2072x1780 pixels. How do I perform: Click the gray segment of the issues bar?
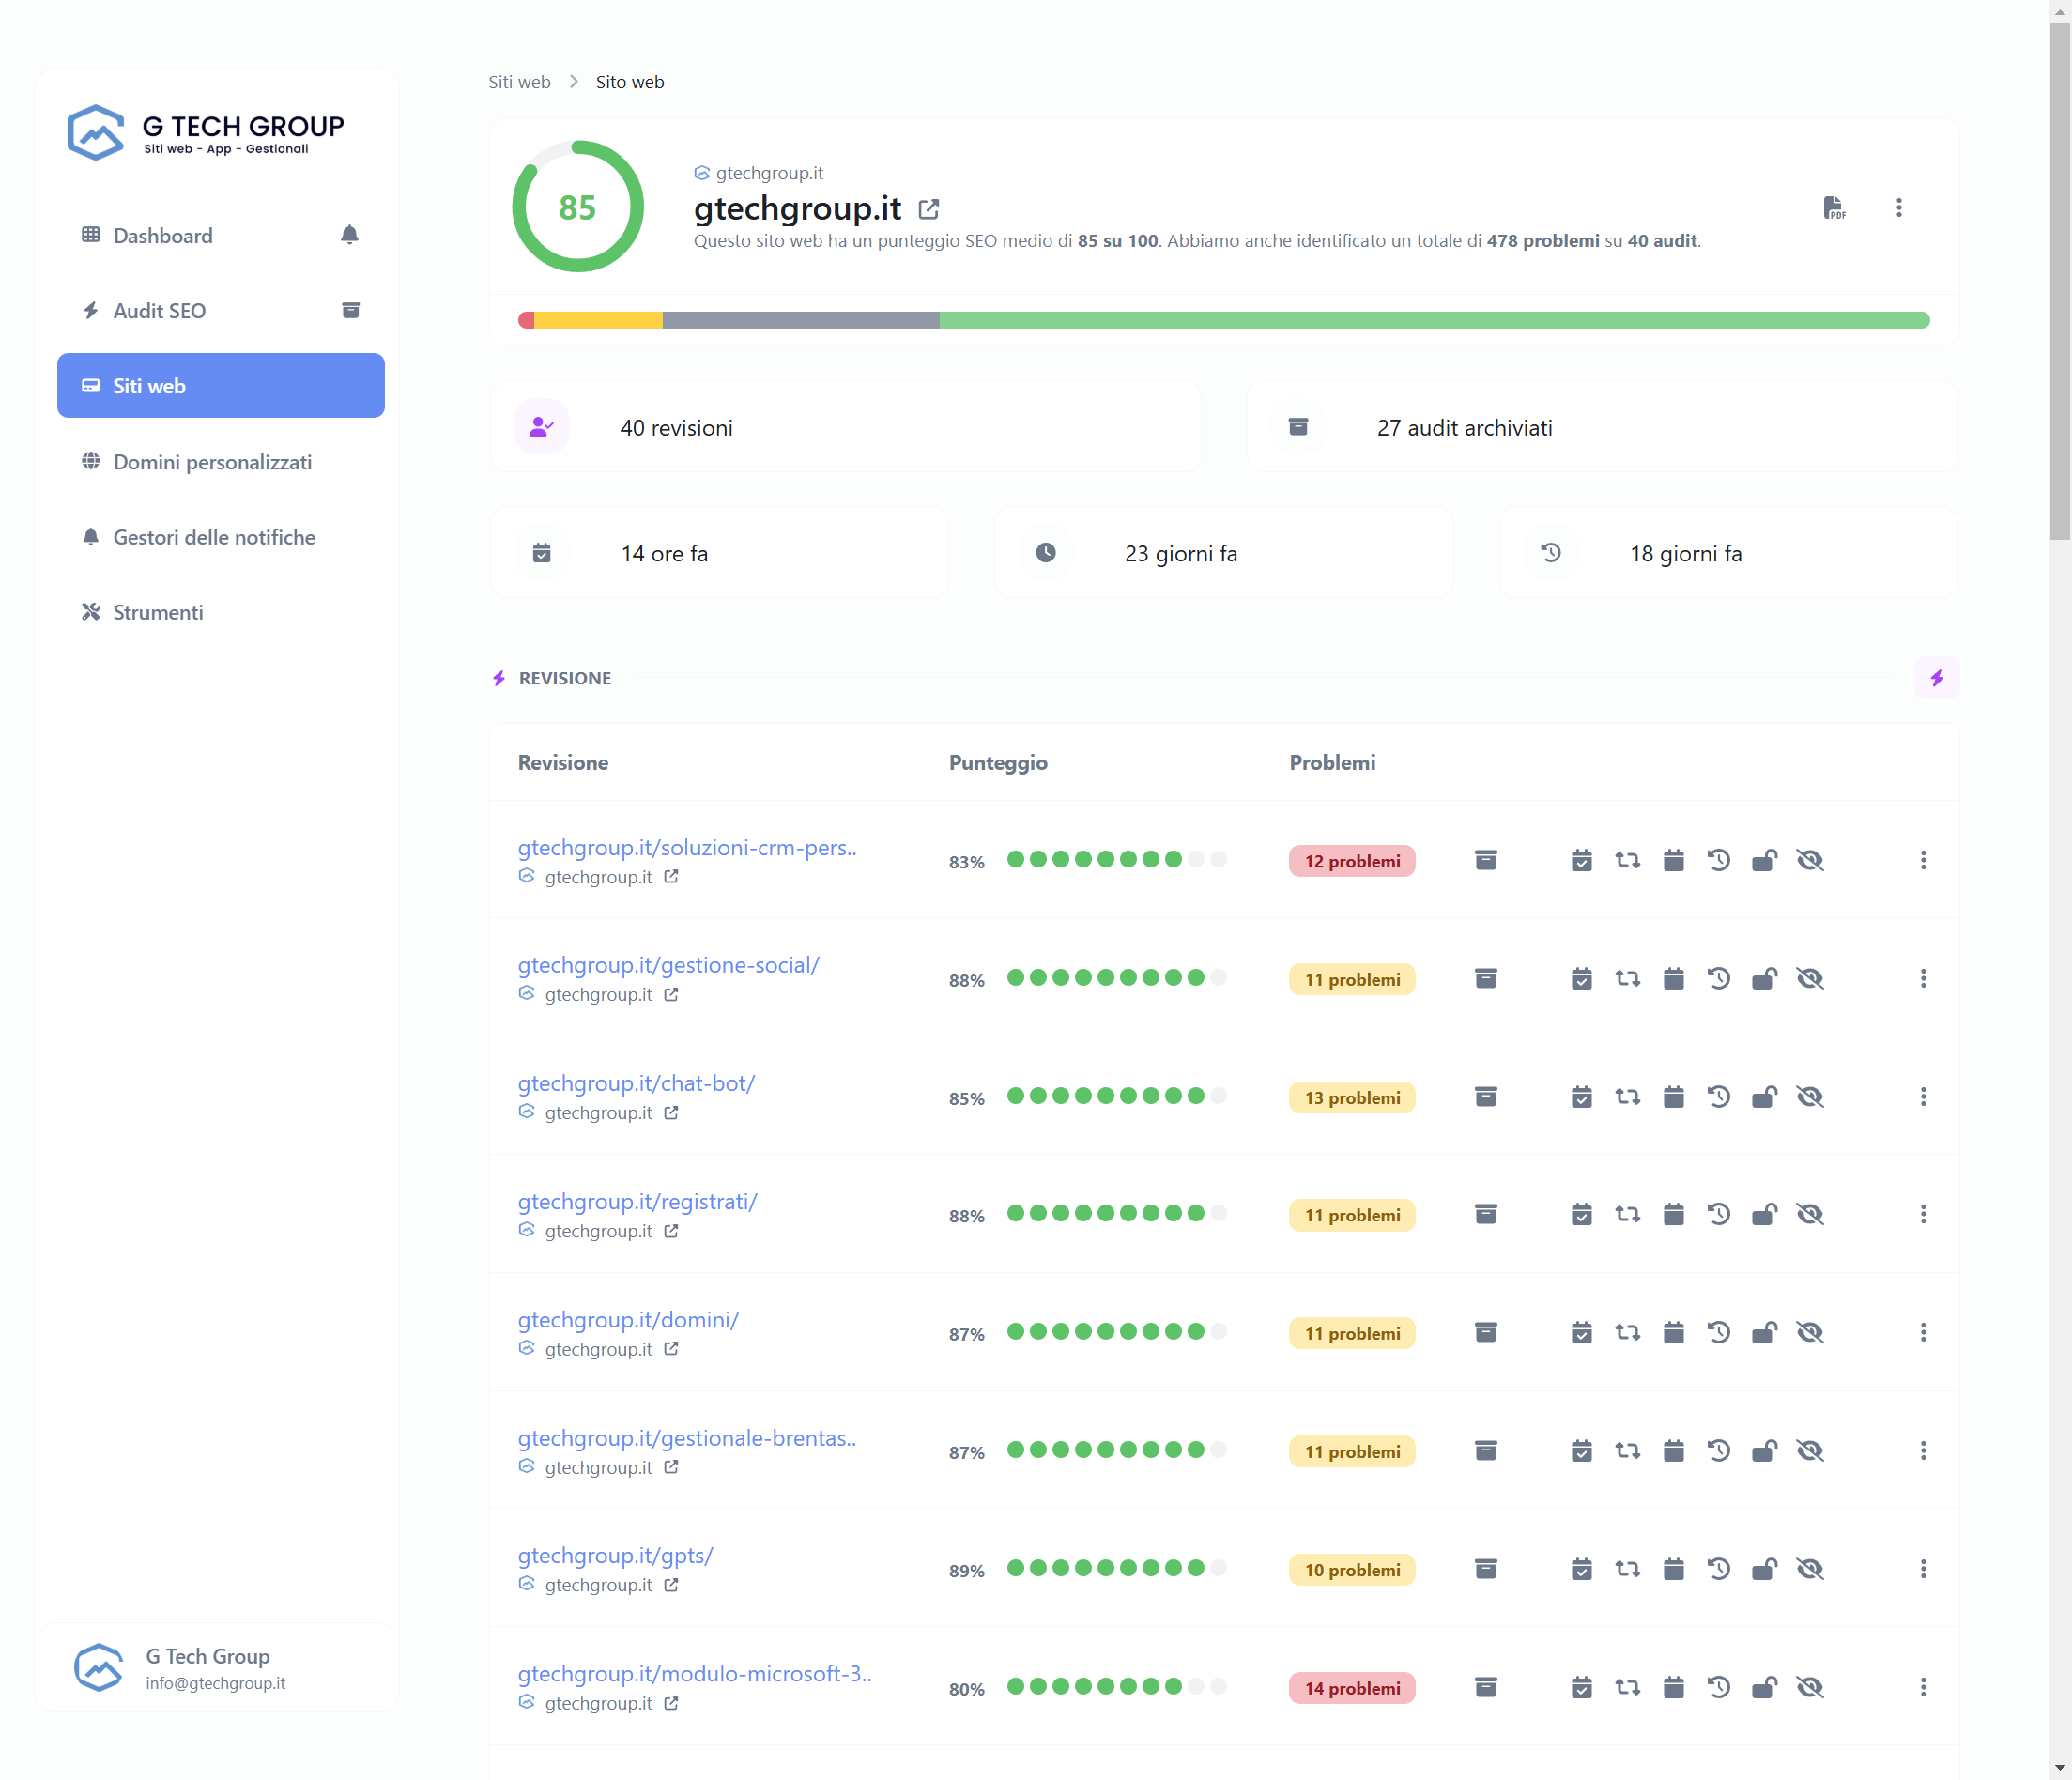click(x=800, y=320)
